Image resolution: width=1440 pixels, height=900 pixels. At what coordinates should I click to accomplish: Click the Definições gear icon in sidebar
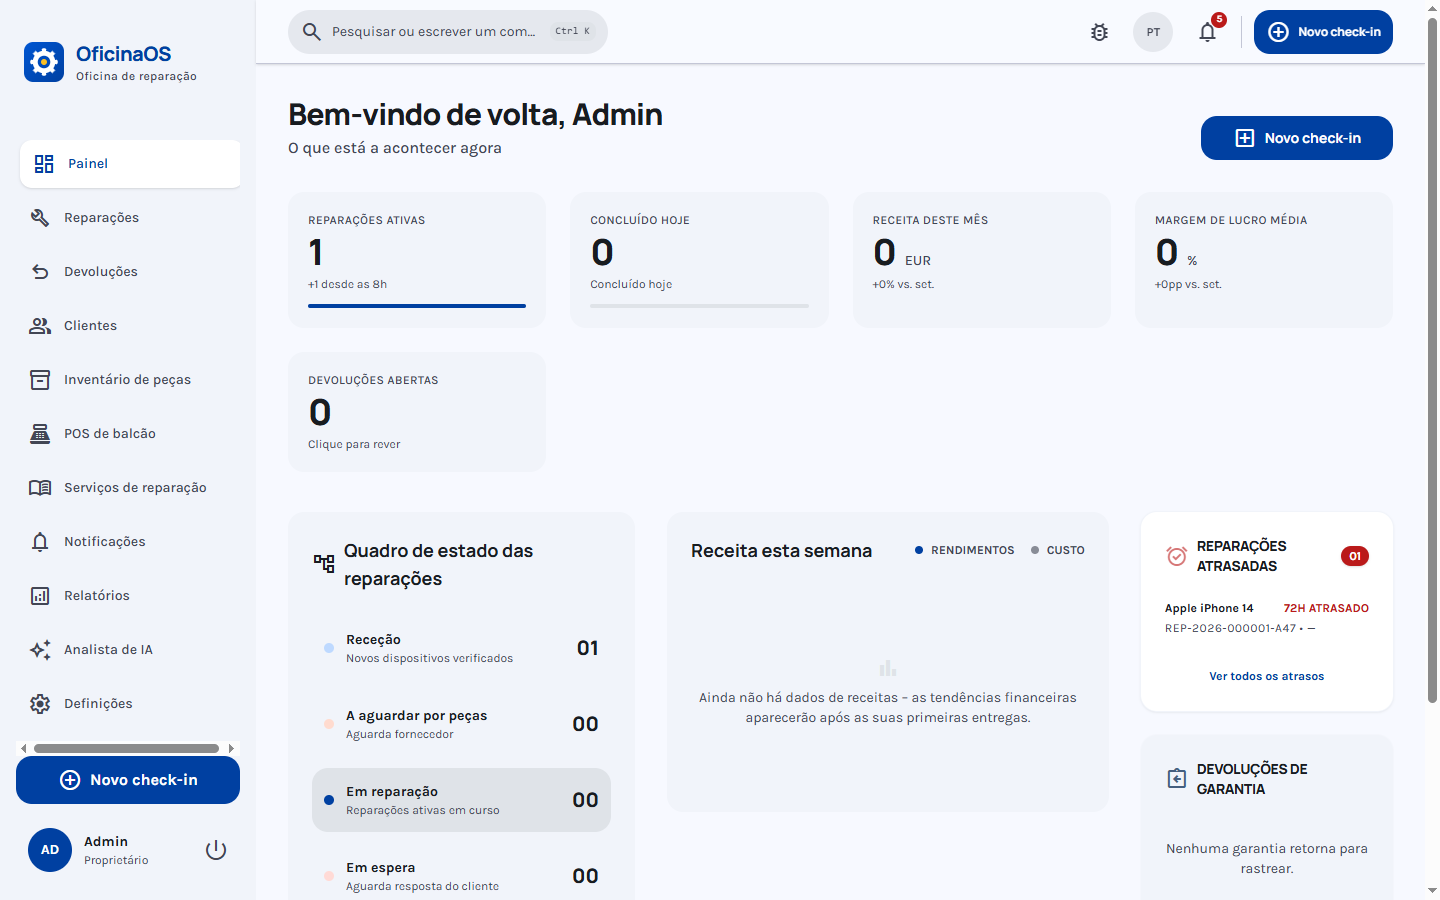[40, 704]
